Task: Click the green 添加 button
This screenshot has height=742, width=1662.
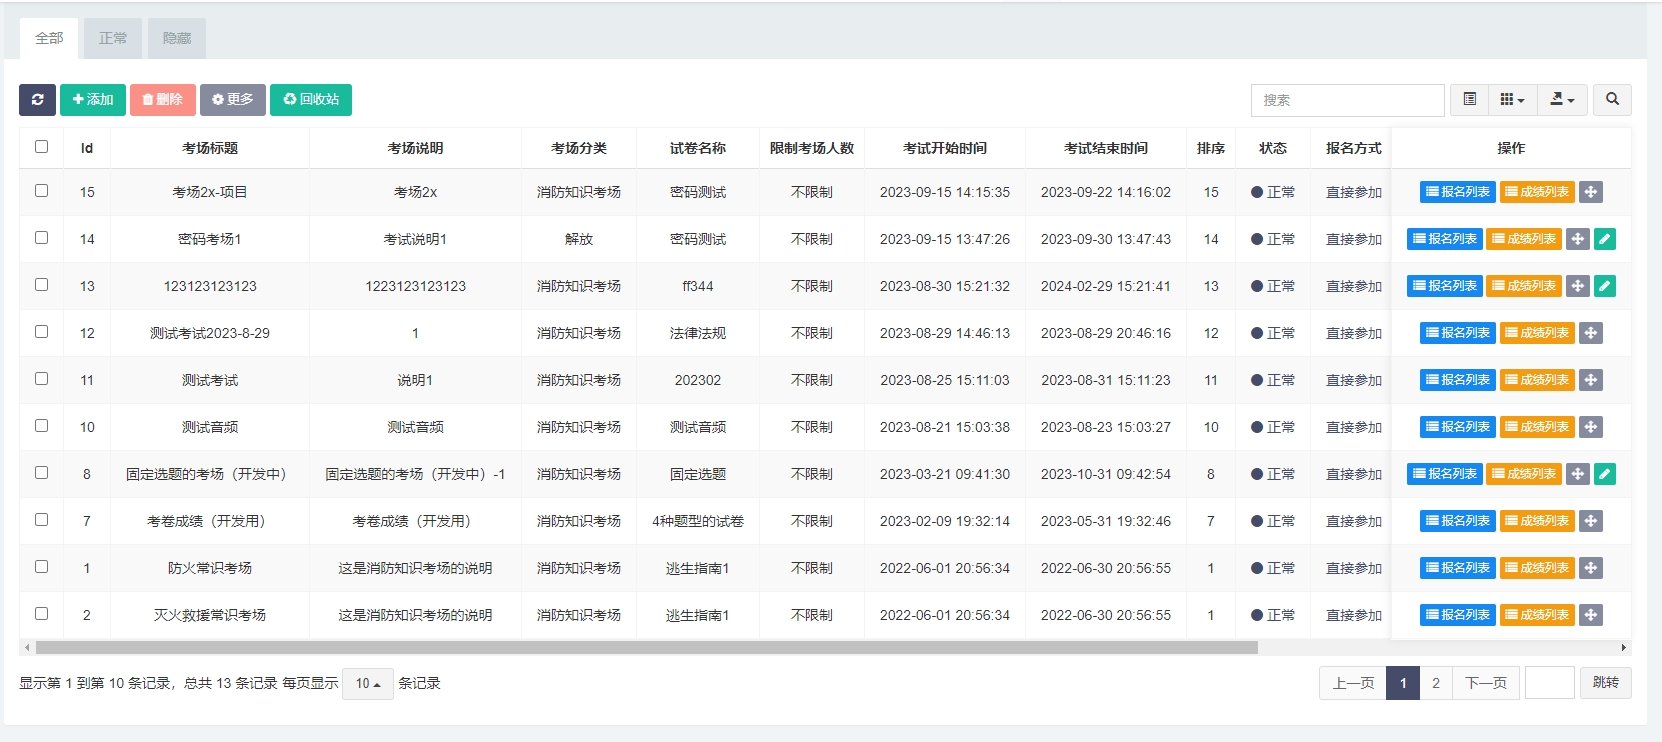Action: 93,100
